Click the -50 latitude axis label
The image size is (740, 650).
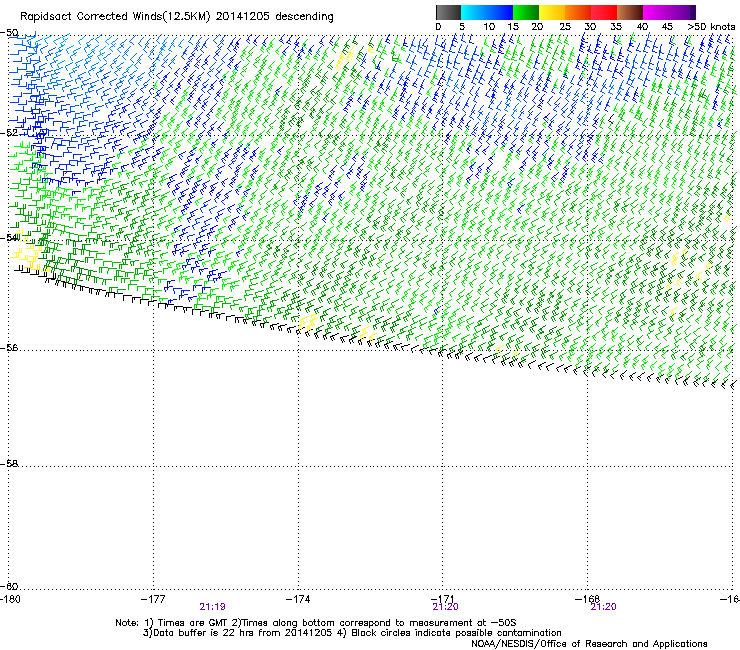[9, 33]
